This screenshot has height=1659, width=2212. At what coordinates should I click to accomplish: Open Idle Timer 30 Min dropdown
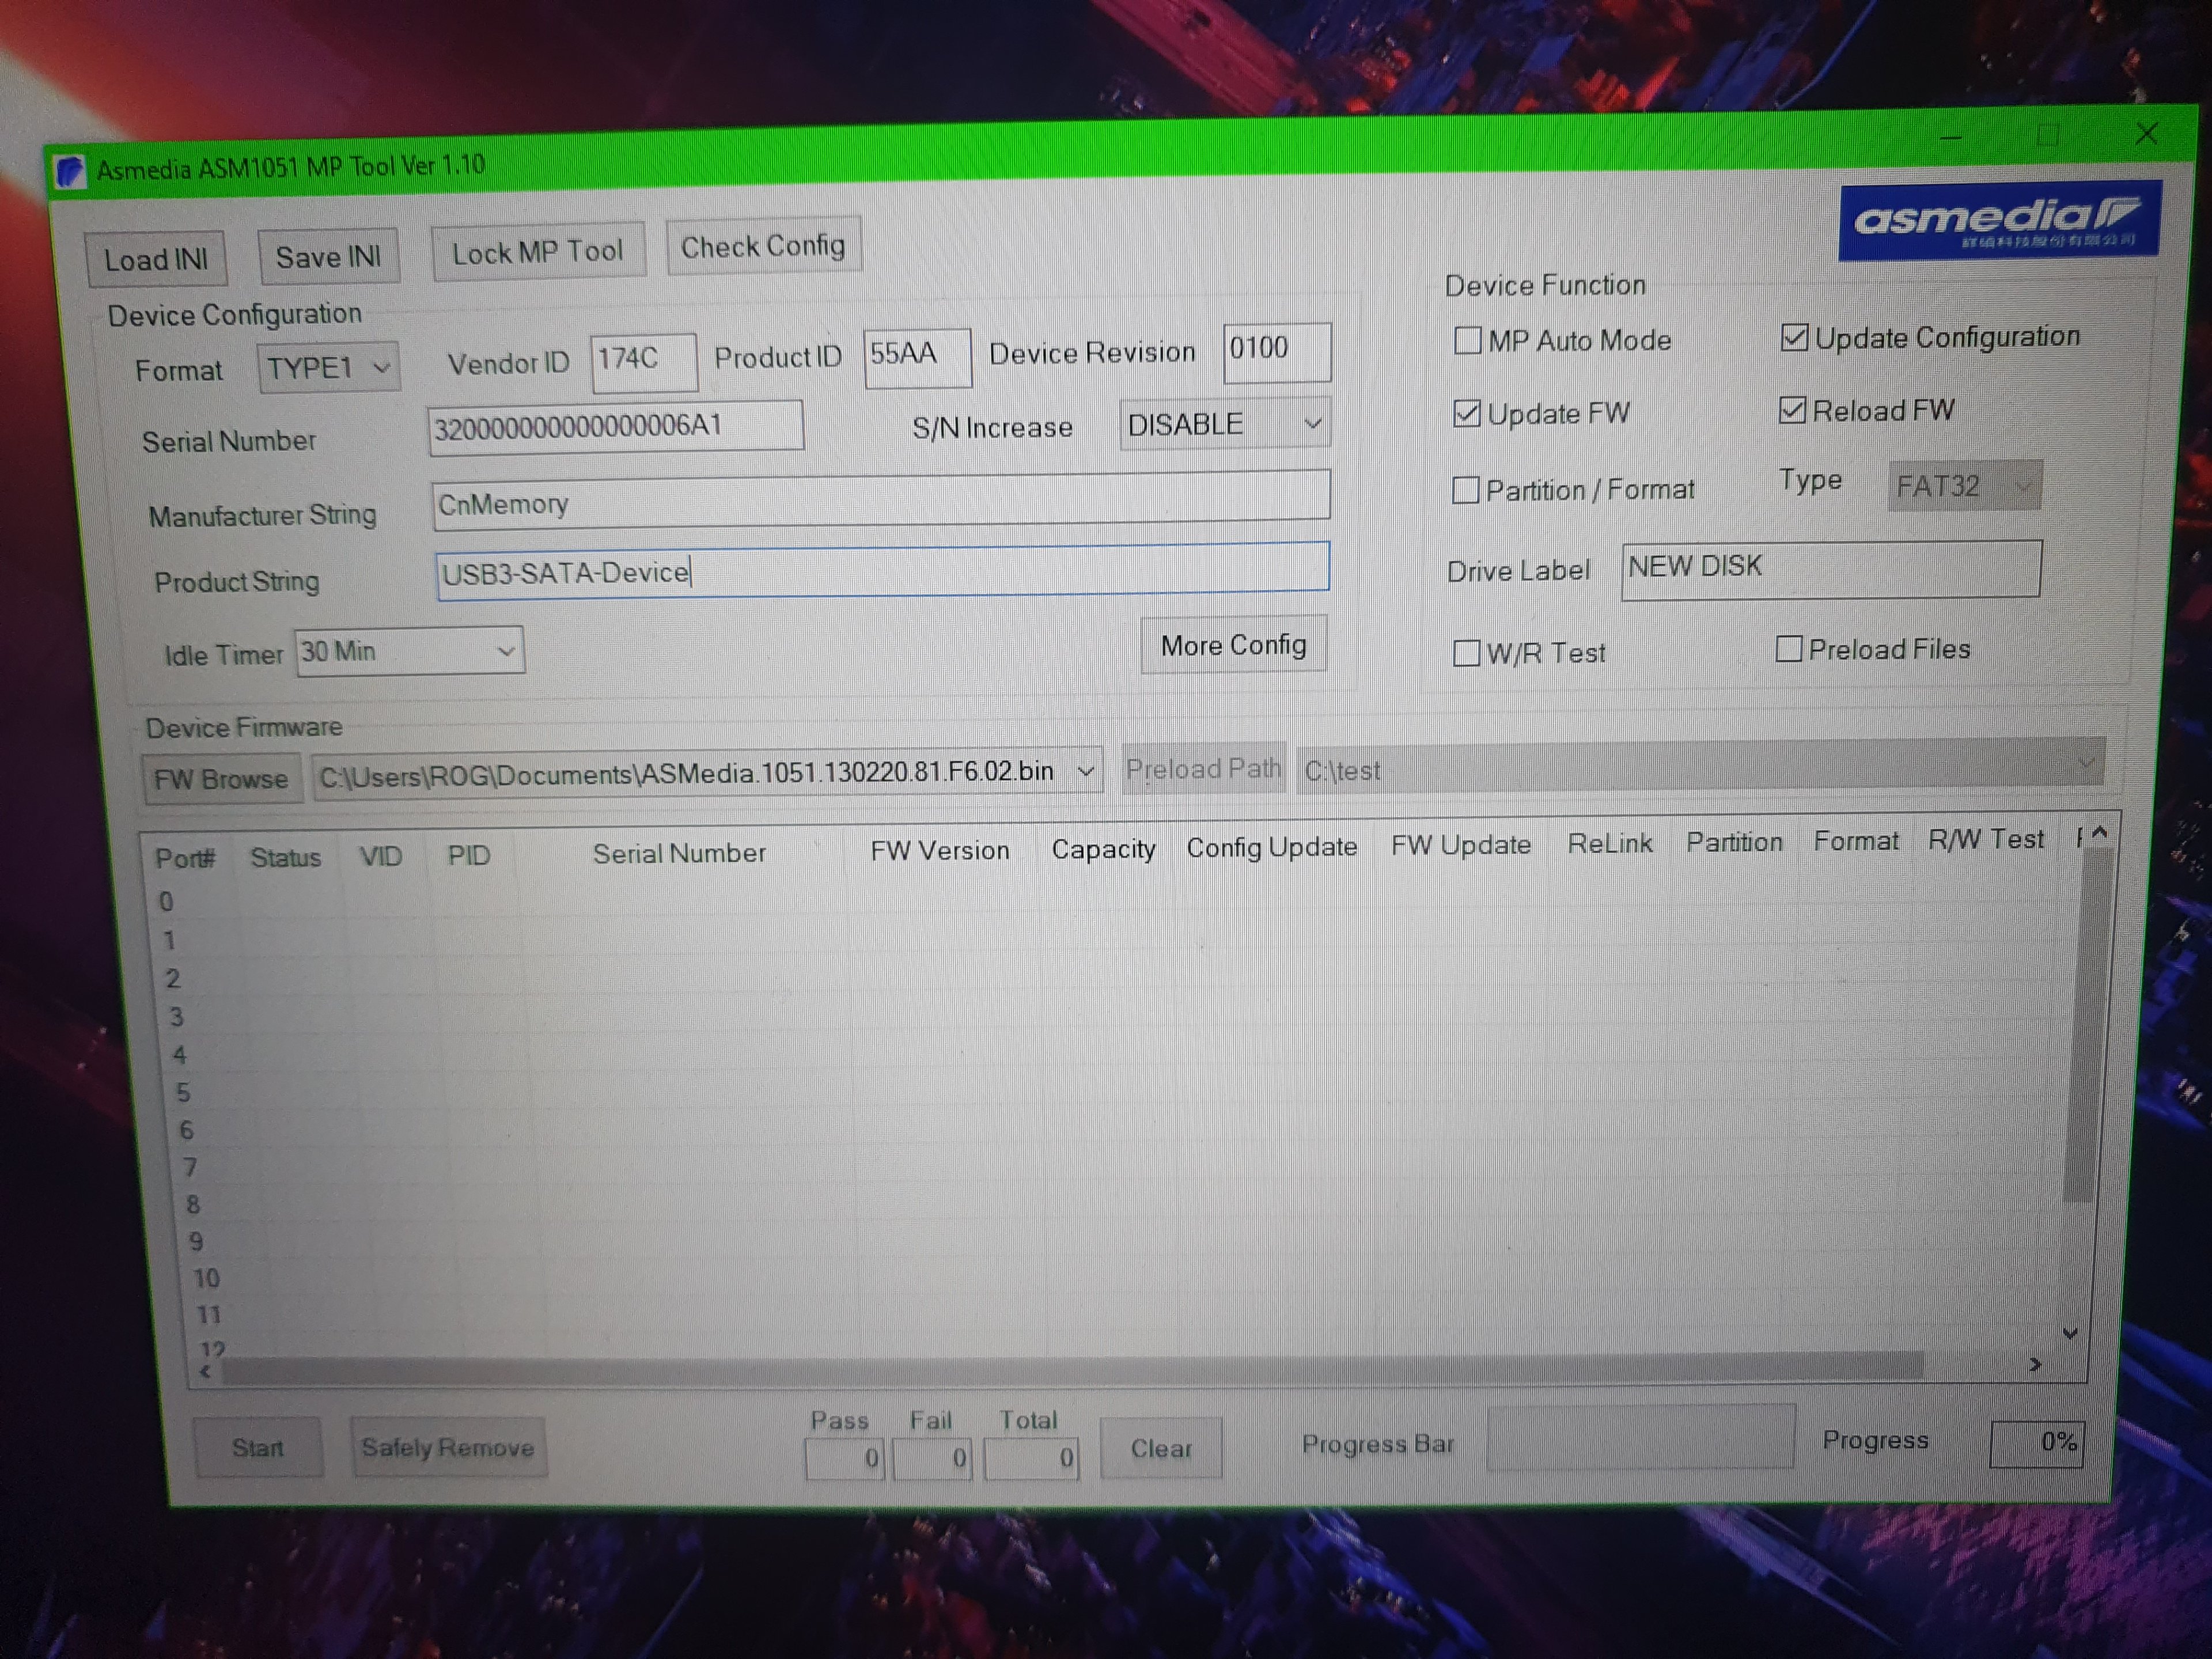pos(409,652)
